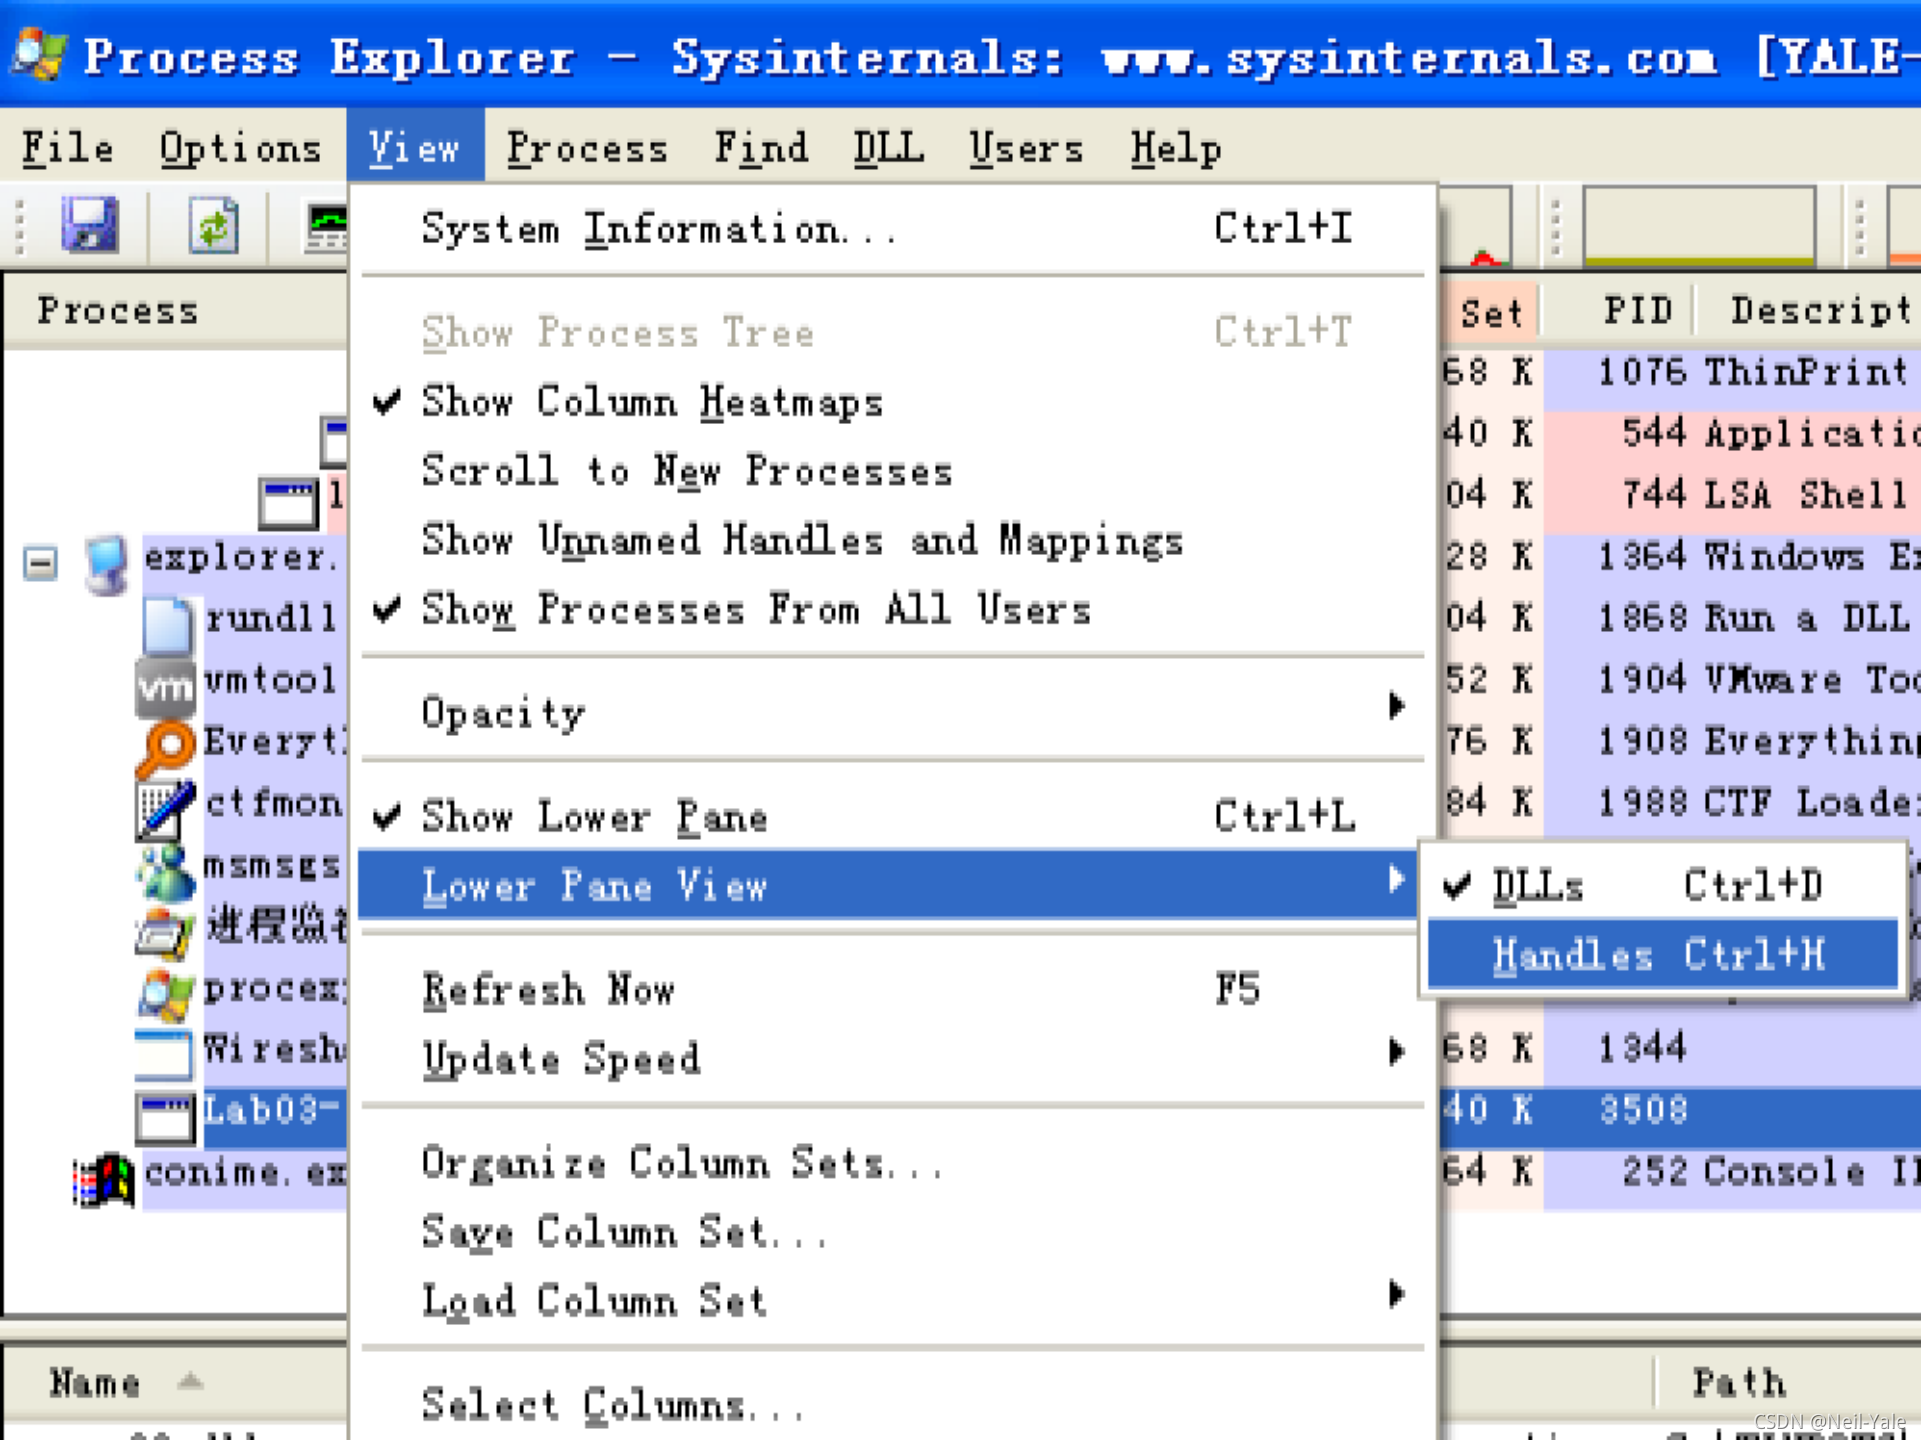
Task: Click the Process Explorer title bar icon
Action: [x=40, y=54]
